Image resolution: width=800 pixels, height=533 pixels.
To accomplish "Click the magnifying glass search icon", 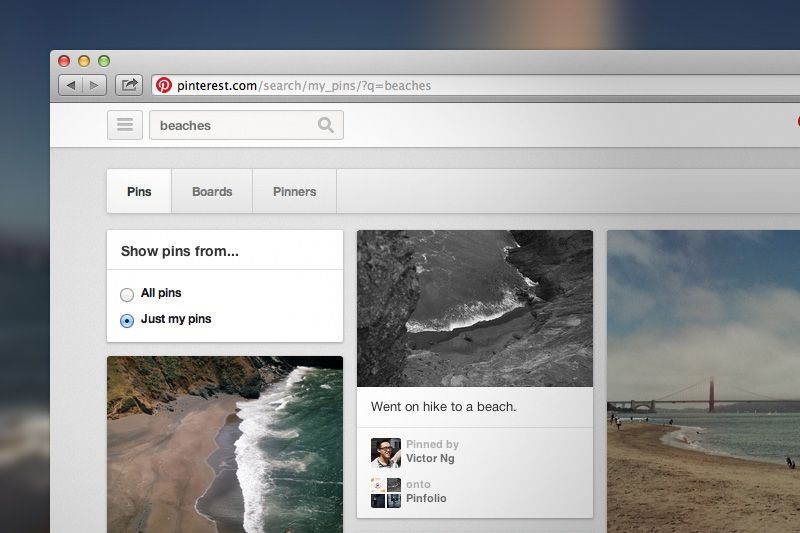I will (x=326, y=125).
